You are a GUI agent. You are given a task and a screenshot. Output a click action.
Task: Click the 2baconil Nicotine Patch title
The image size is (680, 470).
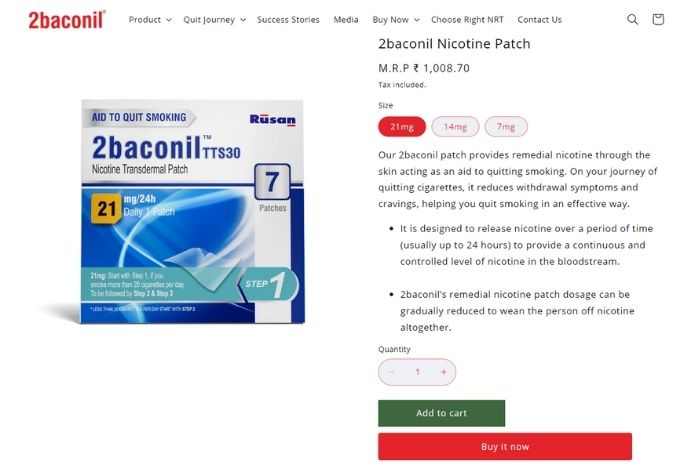click(454, 44)
